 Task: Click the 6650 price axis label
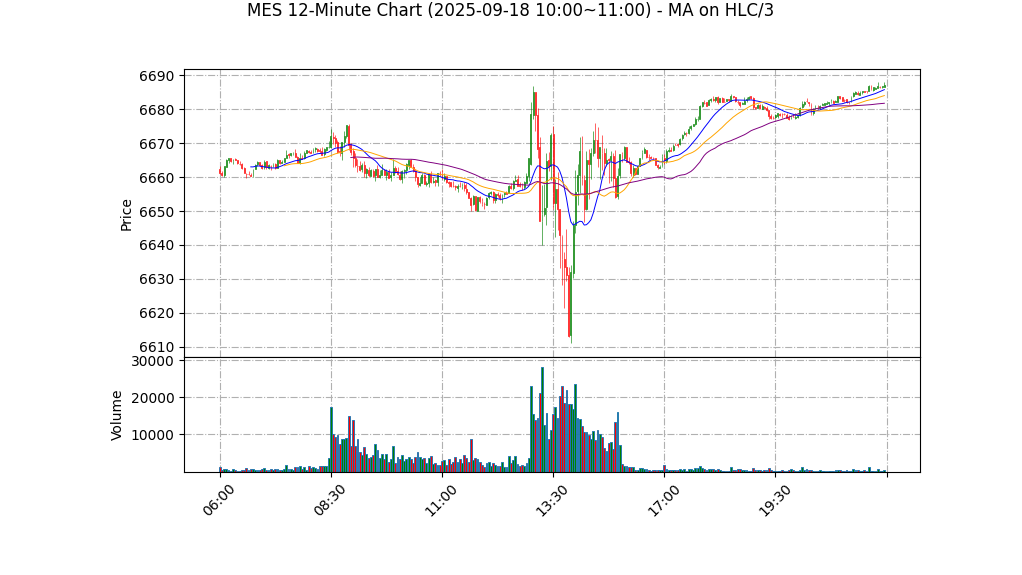click(x=157, y=212)
